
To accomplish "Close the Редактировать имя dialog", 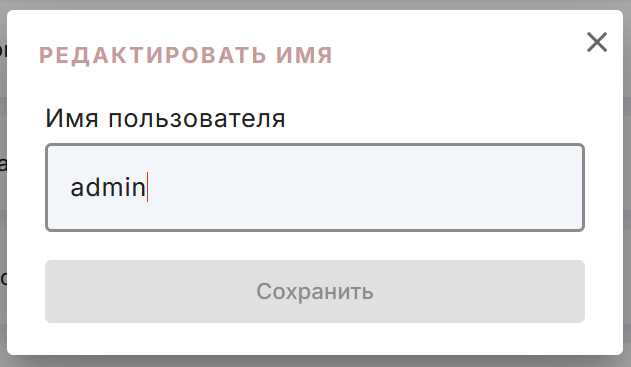I will point(596,42).
